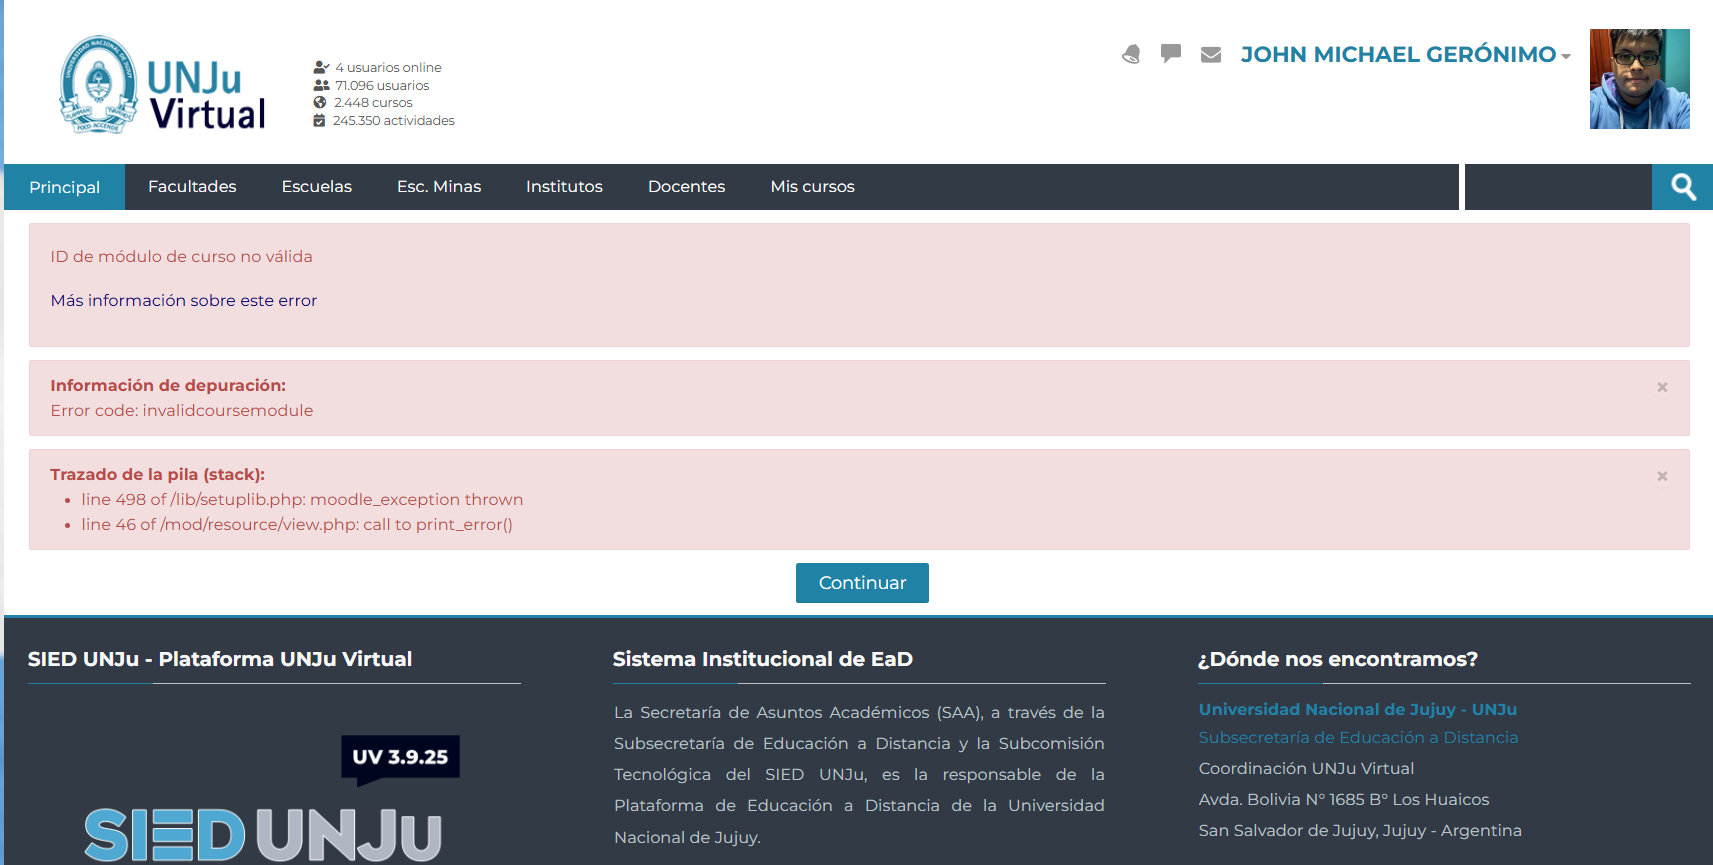This screenshot has height=865, width=1713.
Task: Open the Esc. Minas menu
Action: (x=439, y=186)
